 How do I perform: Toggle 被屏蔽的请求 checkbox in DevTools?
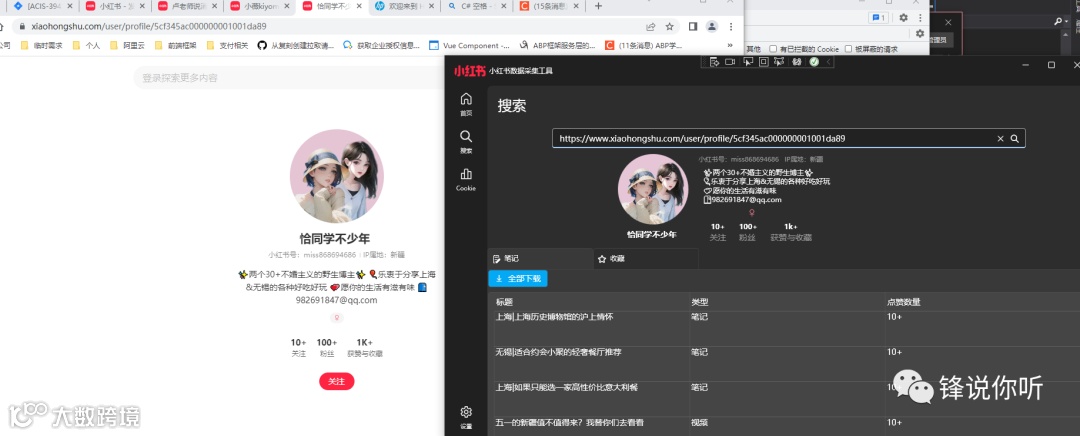(x=849, y=50)
